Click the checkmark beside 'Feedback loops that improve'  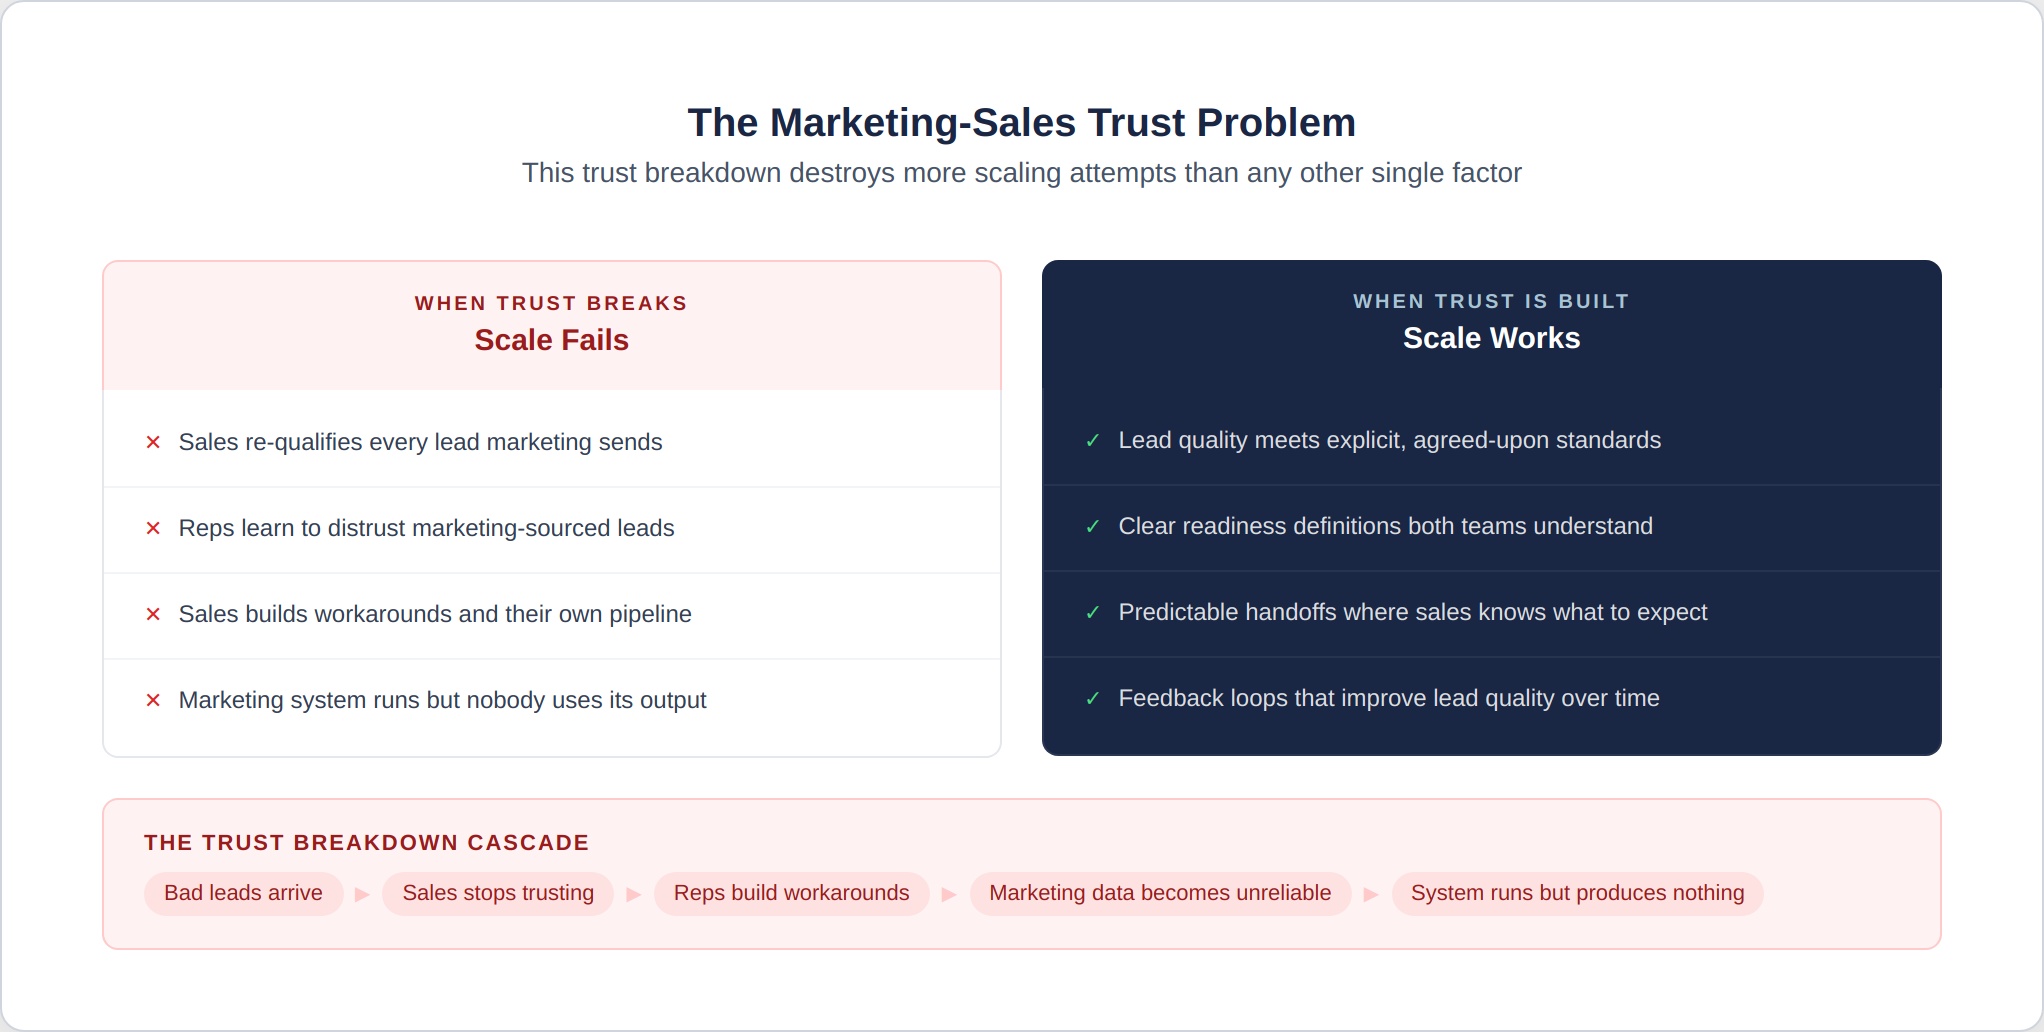pyautogui.click(x=1093, y=699)
